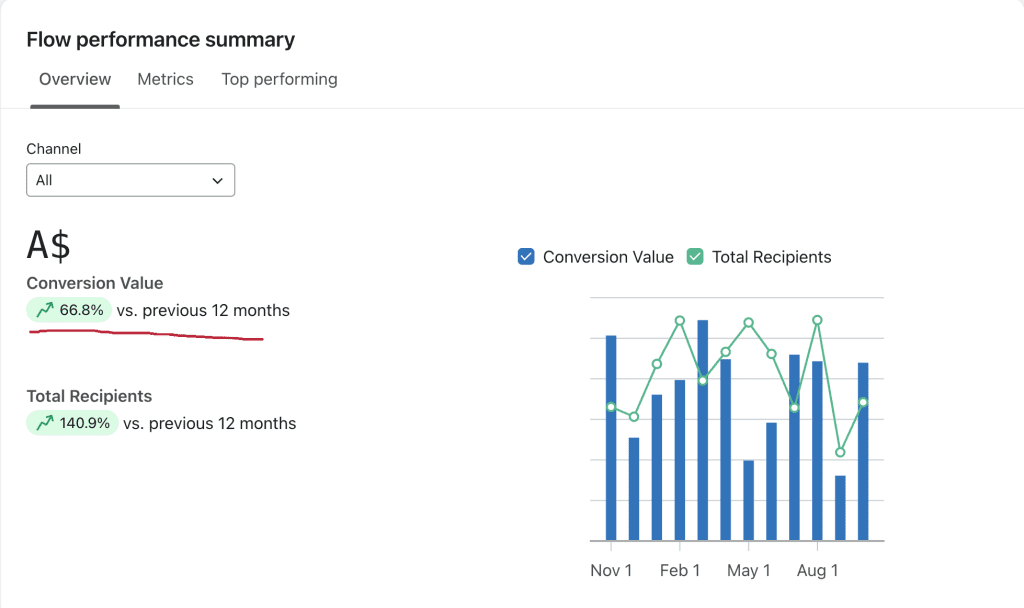Click the tallest blue bar in the chart

tap(703, 430)
